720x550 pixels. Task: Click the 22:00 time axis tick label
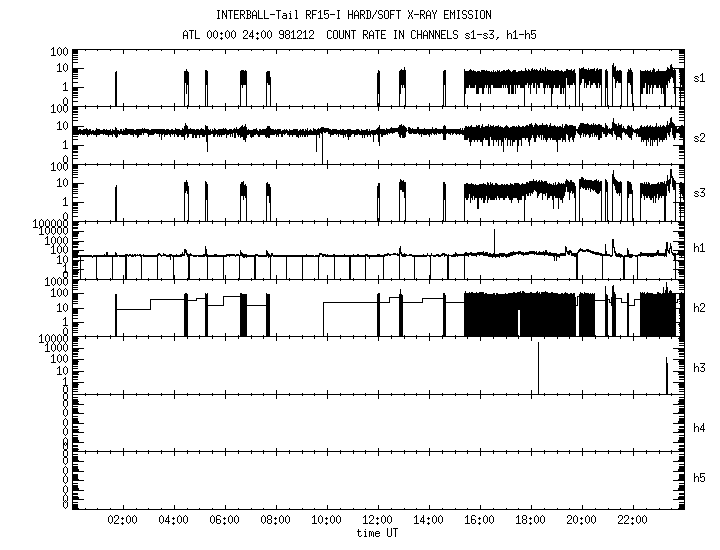point(632,522)
